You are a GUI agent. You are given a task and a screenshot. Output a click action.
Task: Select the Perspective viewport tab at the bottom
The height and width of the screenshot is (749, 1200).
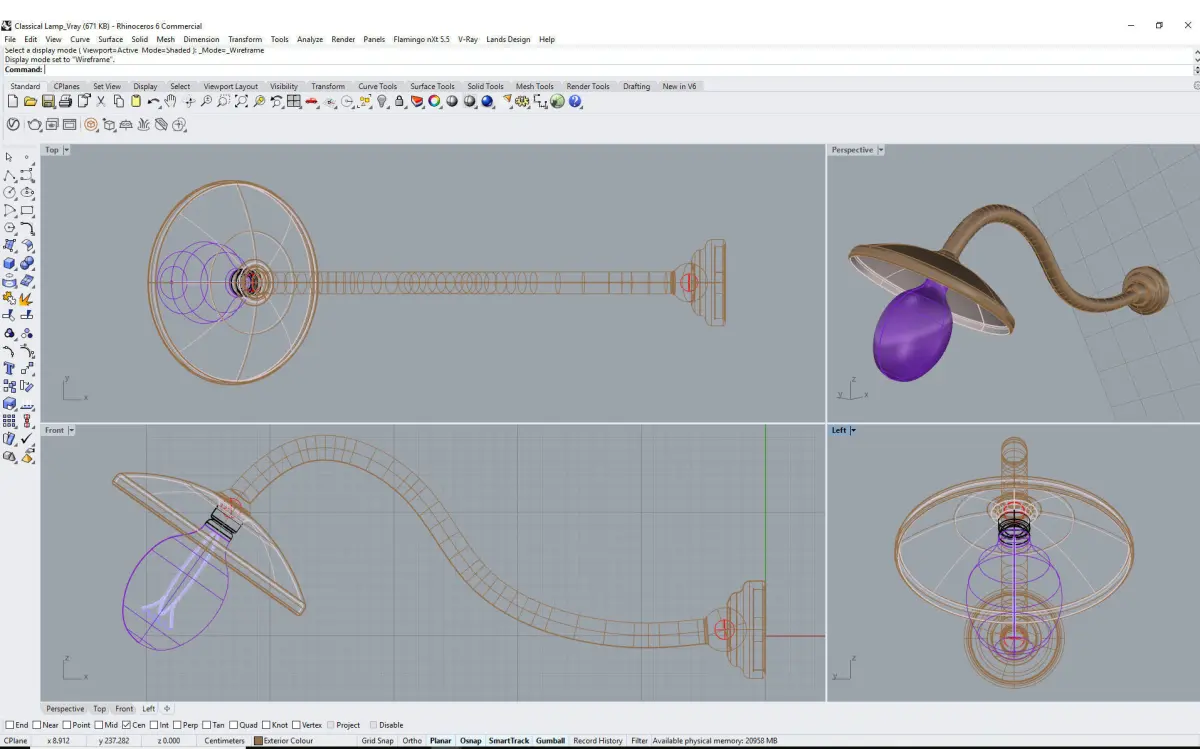[x=65, y=709]
